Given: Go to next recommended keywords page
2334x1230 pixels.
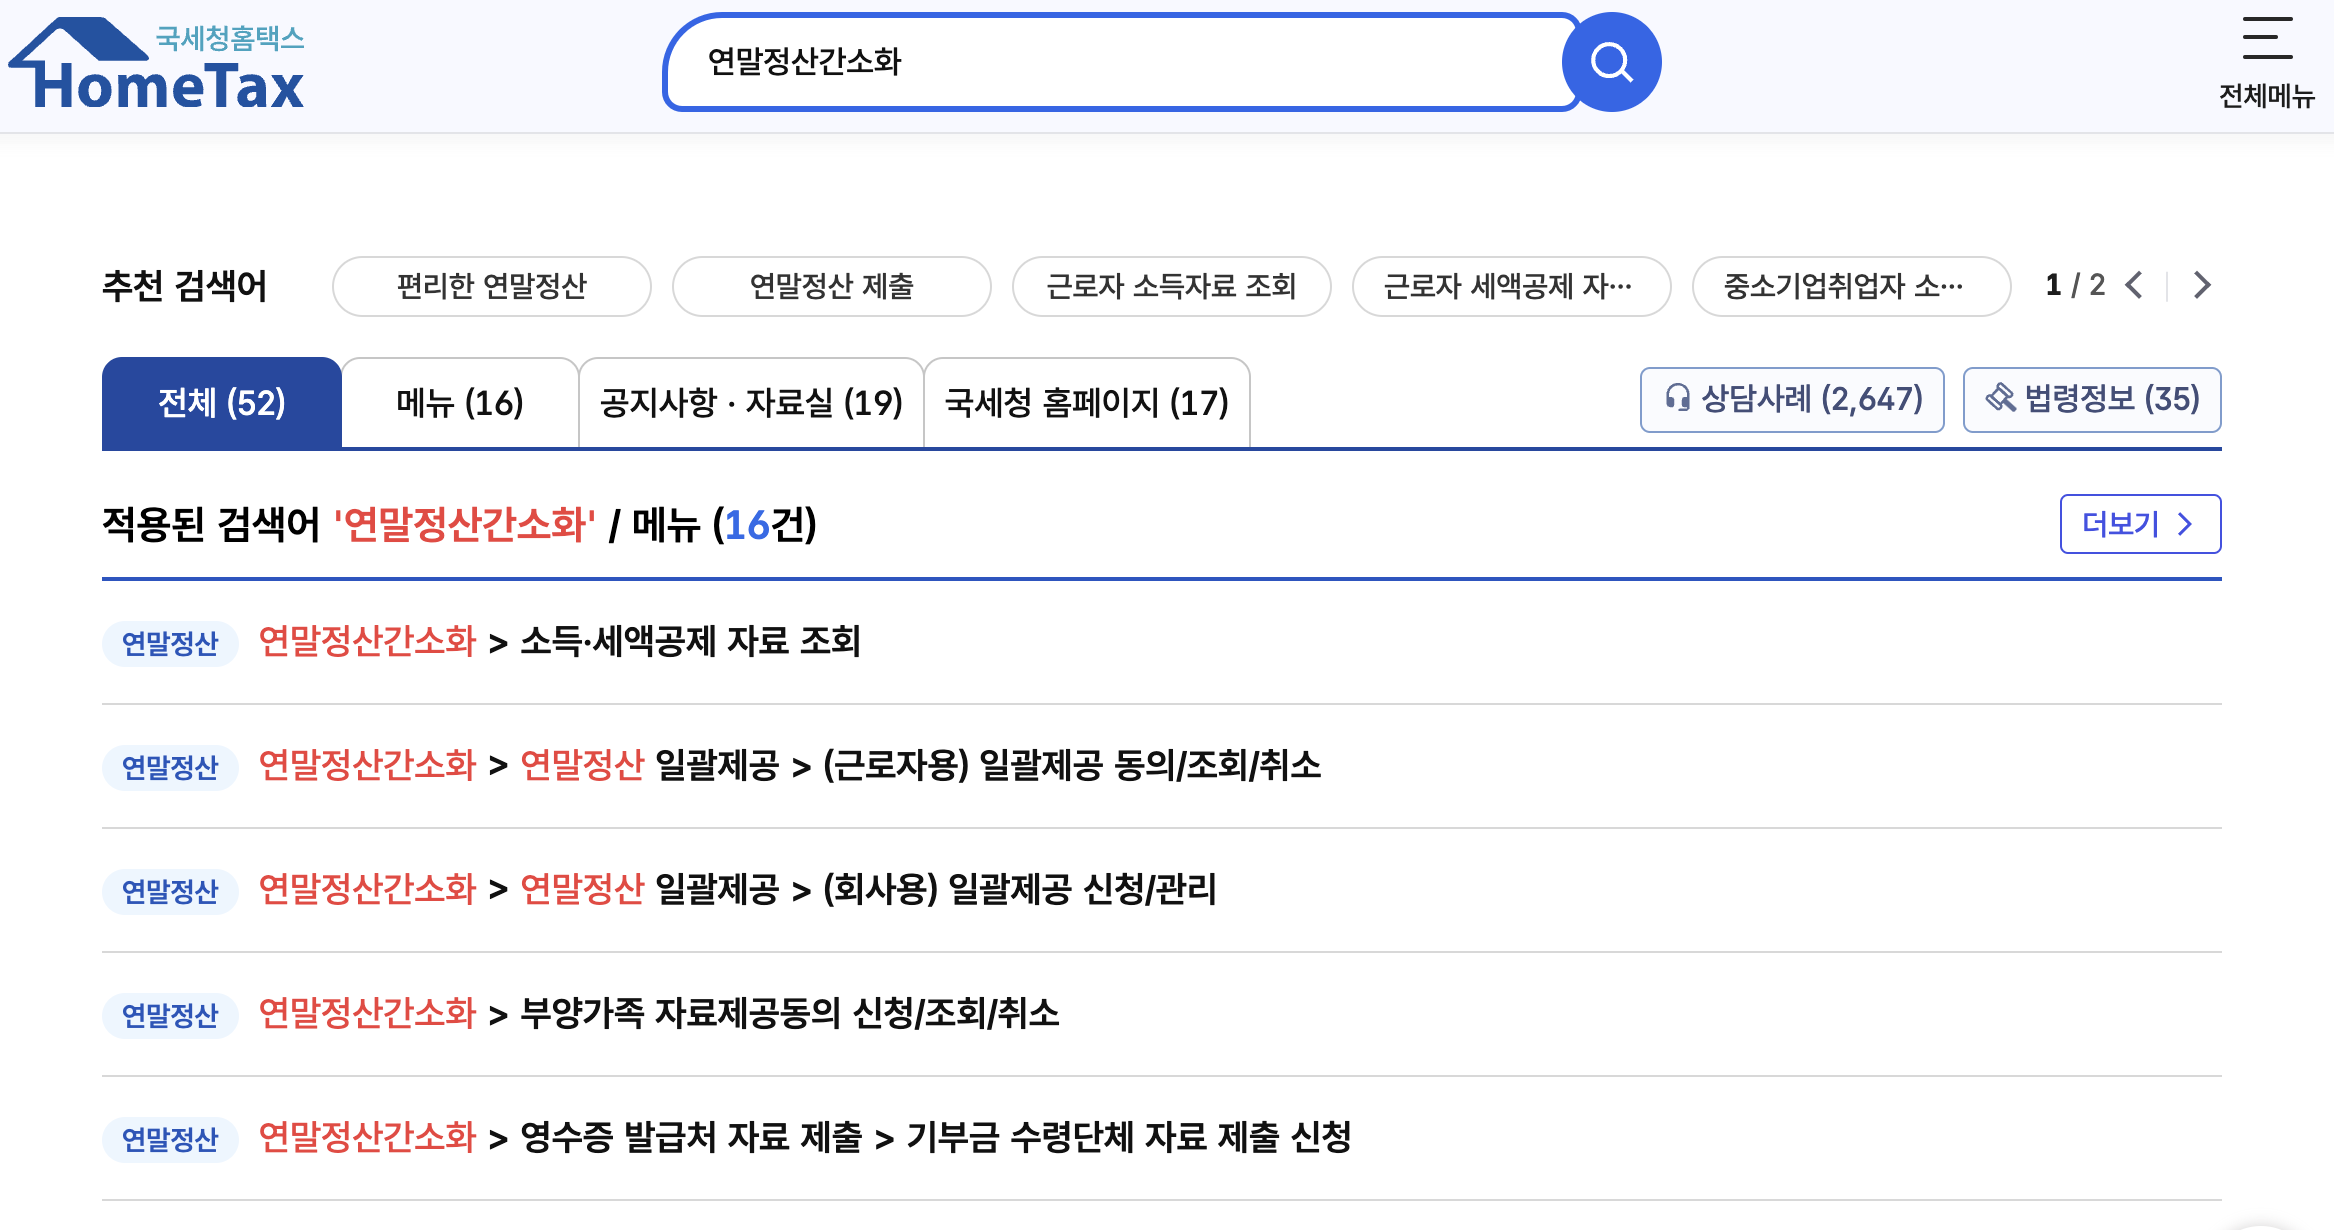Looking at the screenshot, I should 2202,285.
